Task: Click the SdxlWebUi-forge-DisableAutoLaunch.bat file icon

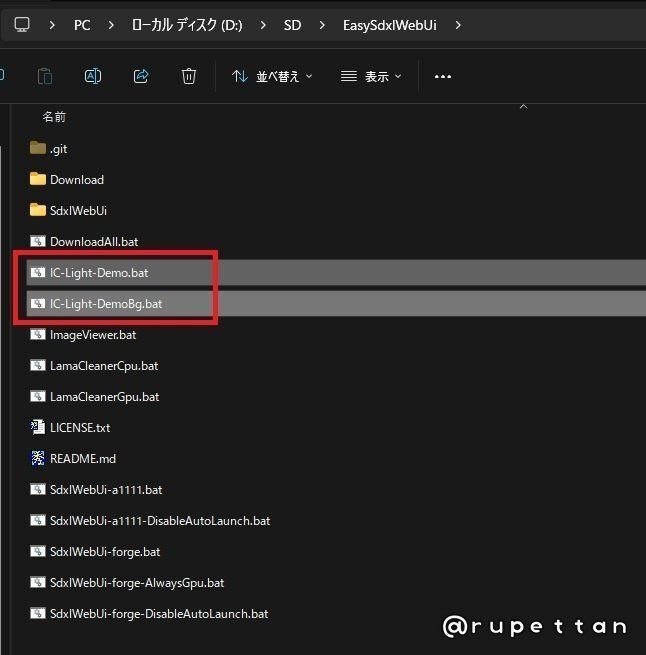Action: point(38,613)
